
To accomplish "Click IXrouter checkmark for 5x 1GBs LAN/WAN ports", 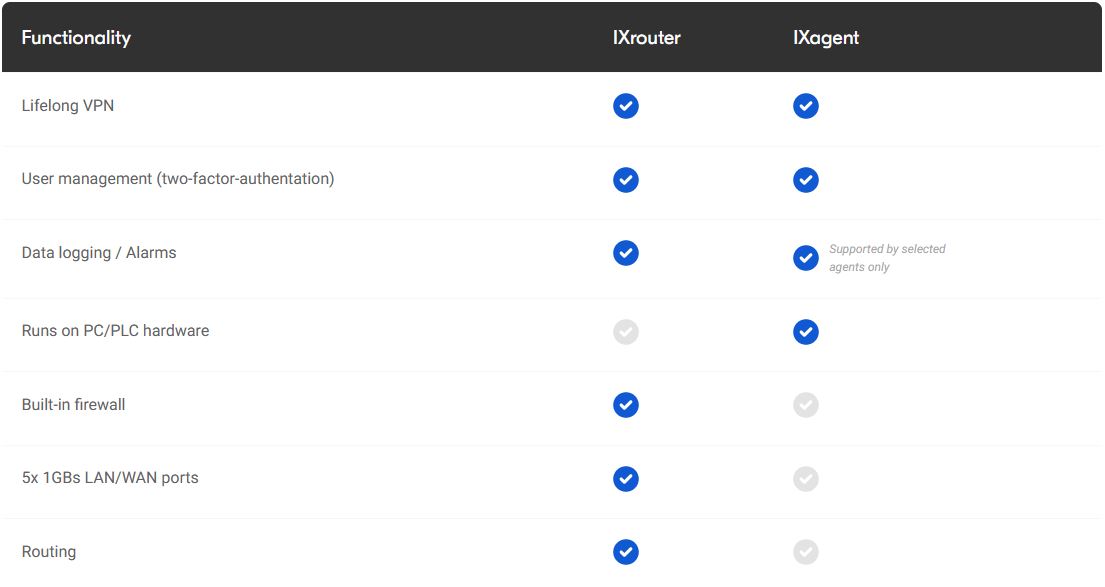I will [626, 478].
